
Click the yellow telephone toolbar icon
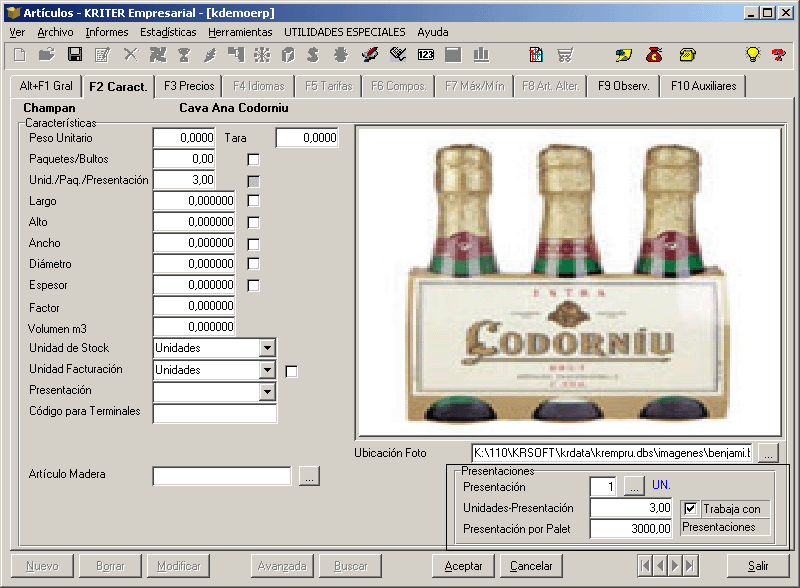[687, 55]
